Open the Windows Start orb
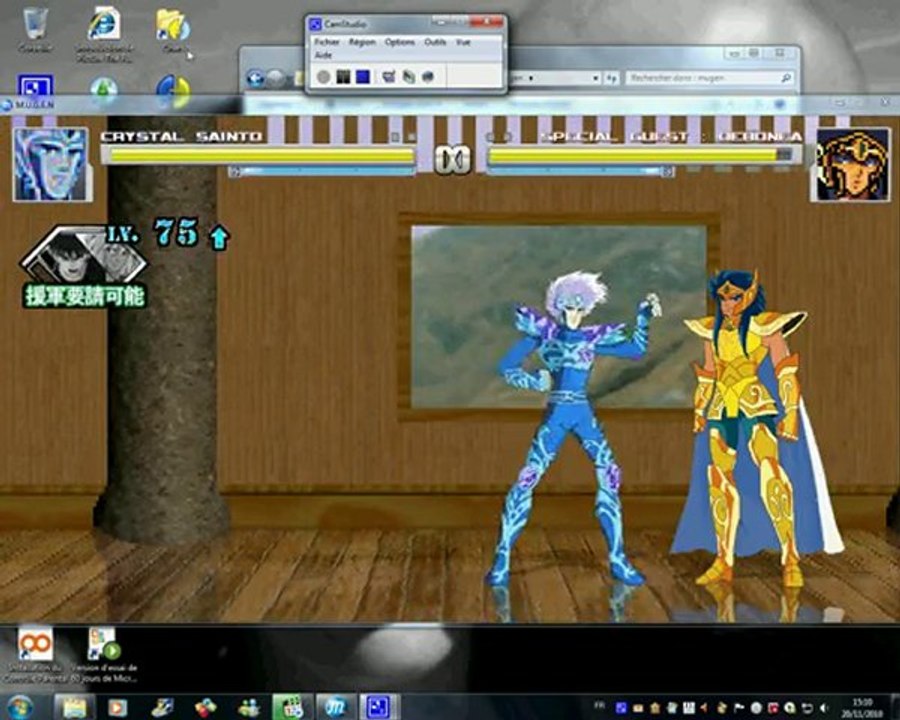The height and width of the screenshot is (720, 900). (21, 706)
